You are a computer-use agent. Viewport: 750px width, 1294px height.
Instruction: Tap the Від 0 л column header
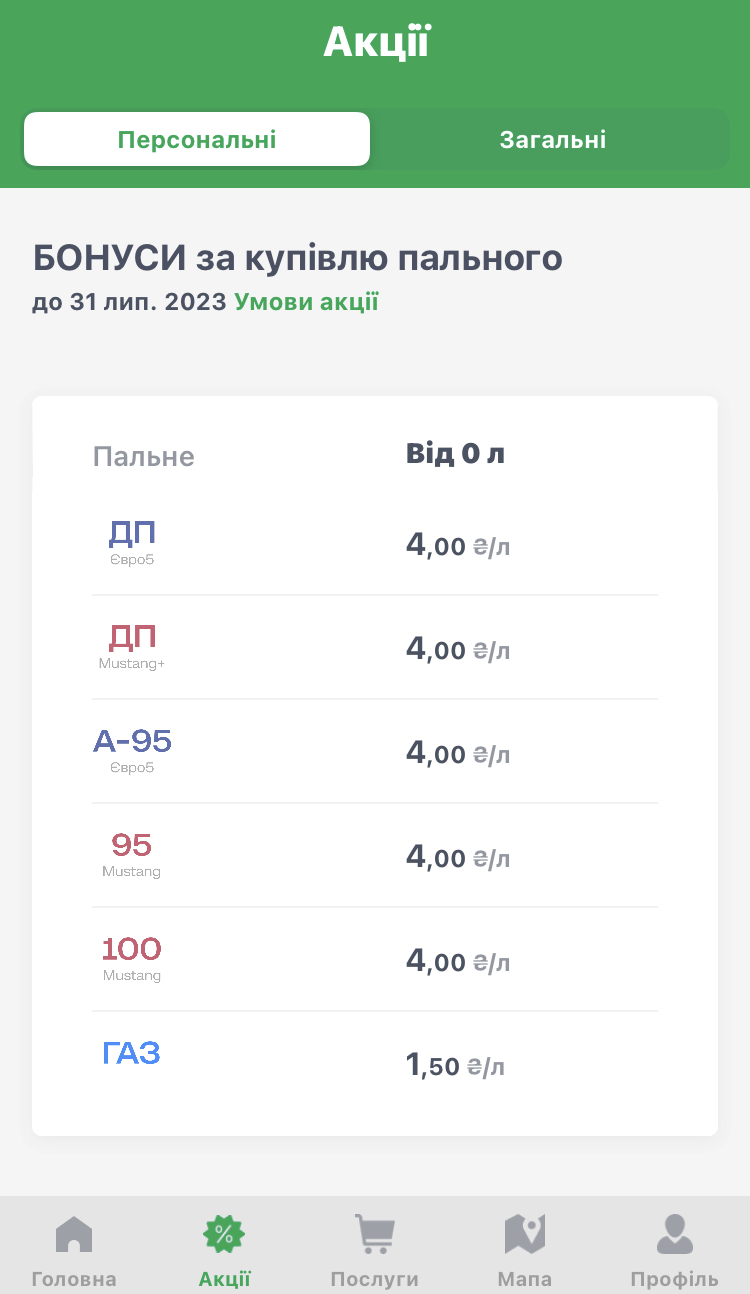455,454
